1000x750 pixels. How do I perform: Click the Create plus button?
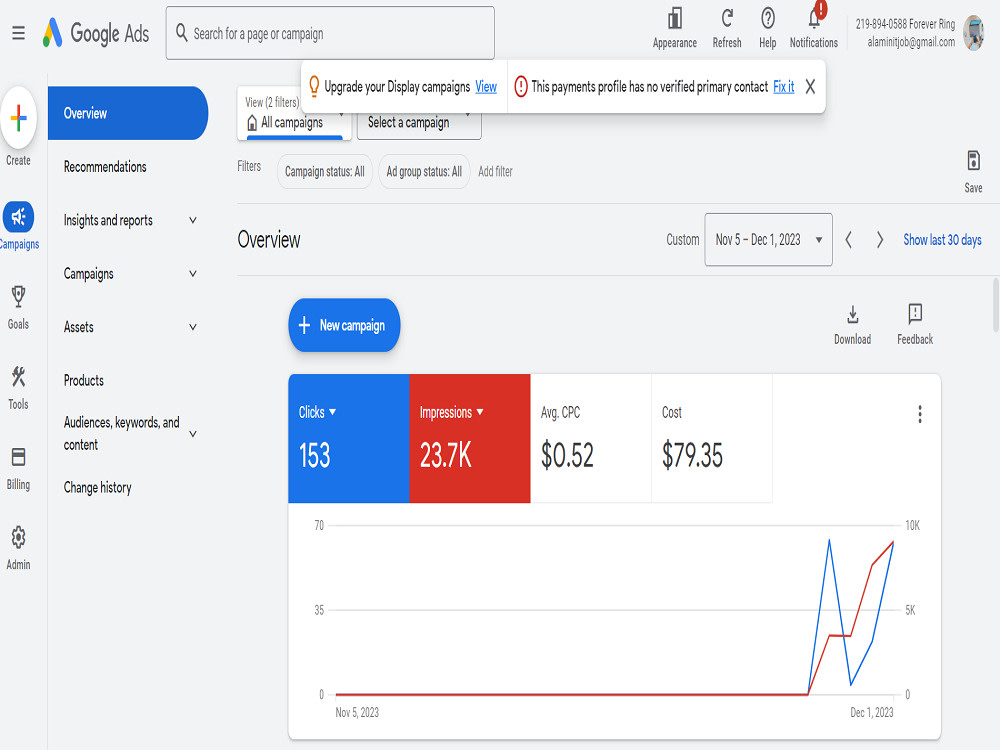(18, 118)
